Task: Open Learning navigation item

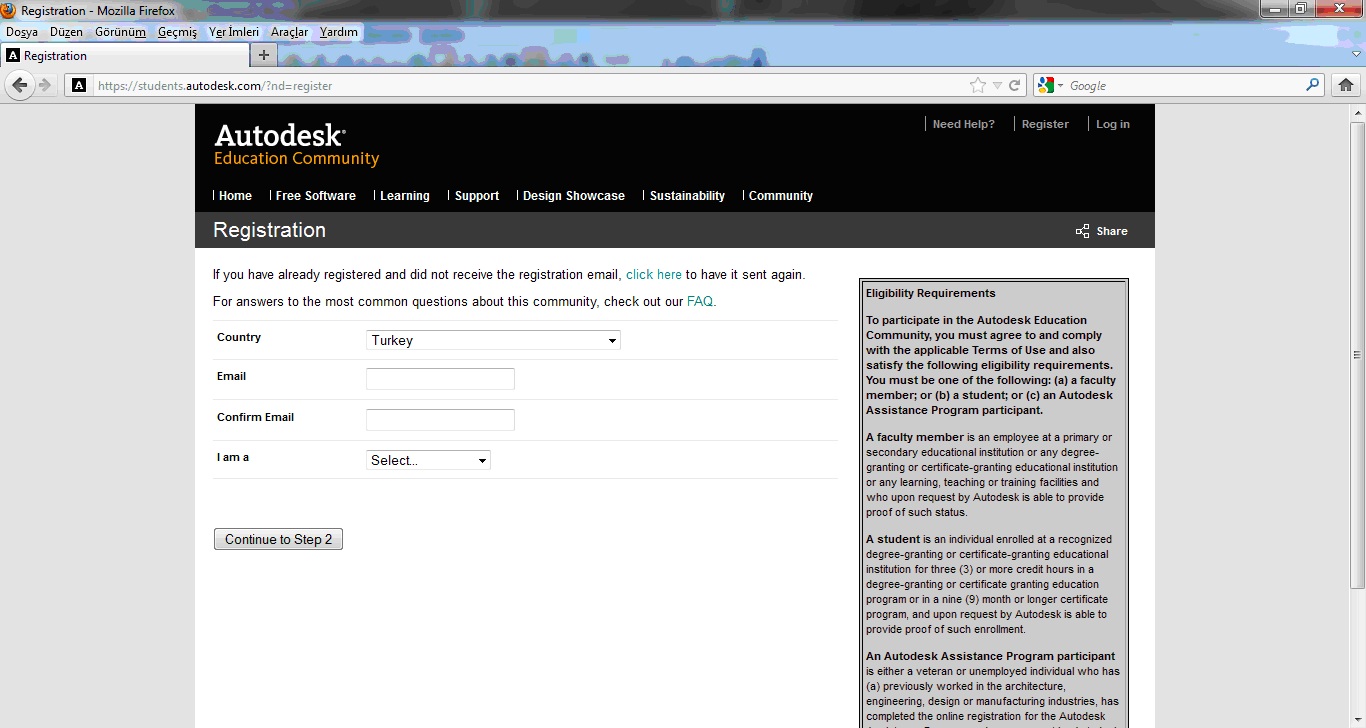Action: click(x=405, y=196)
